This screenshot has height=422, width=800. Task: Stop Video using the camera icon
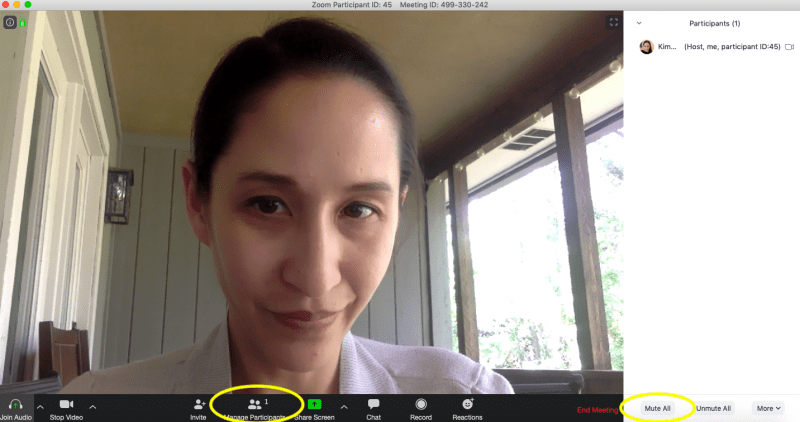tap(66, 404)
